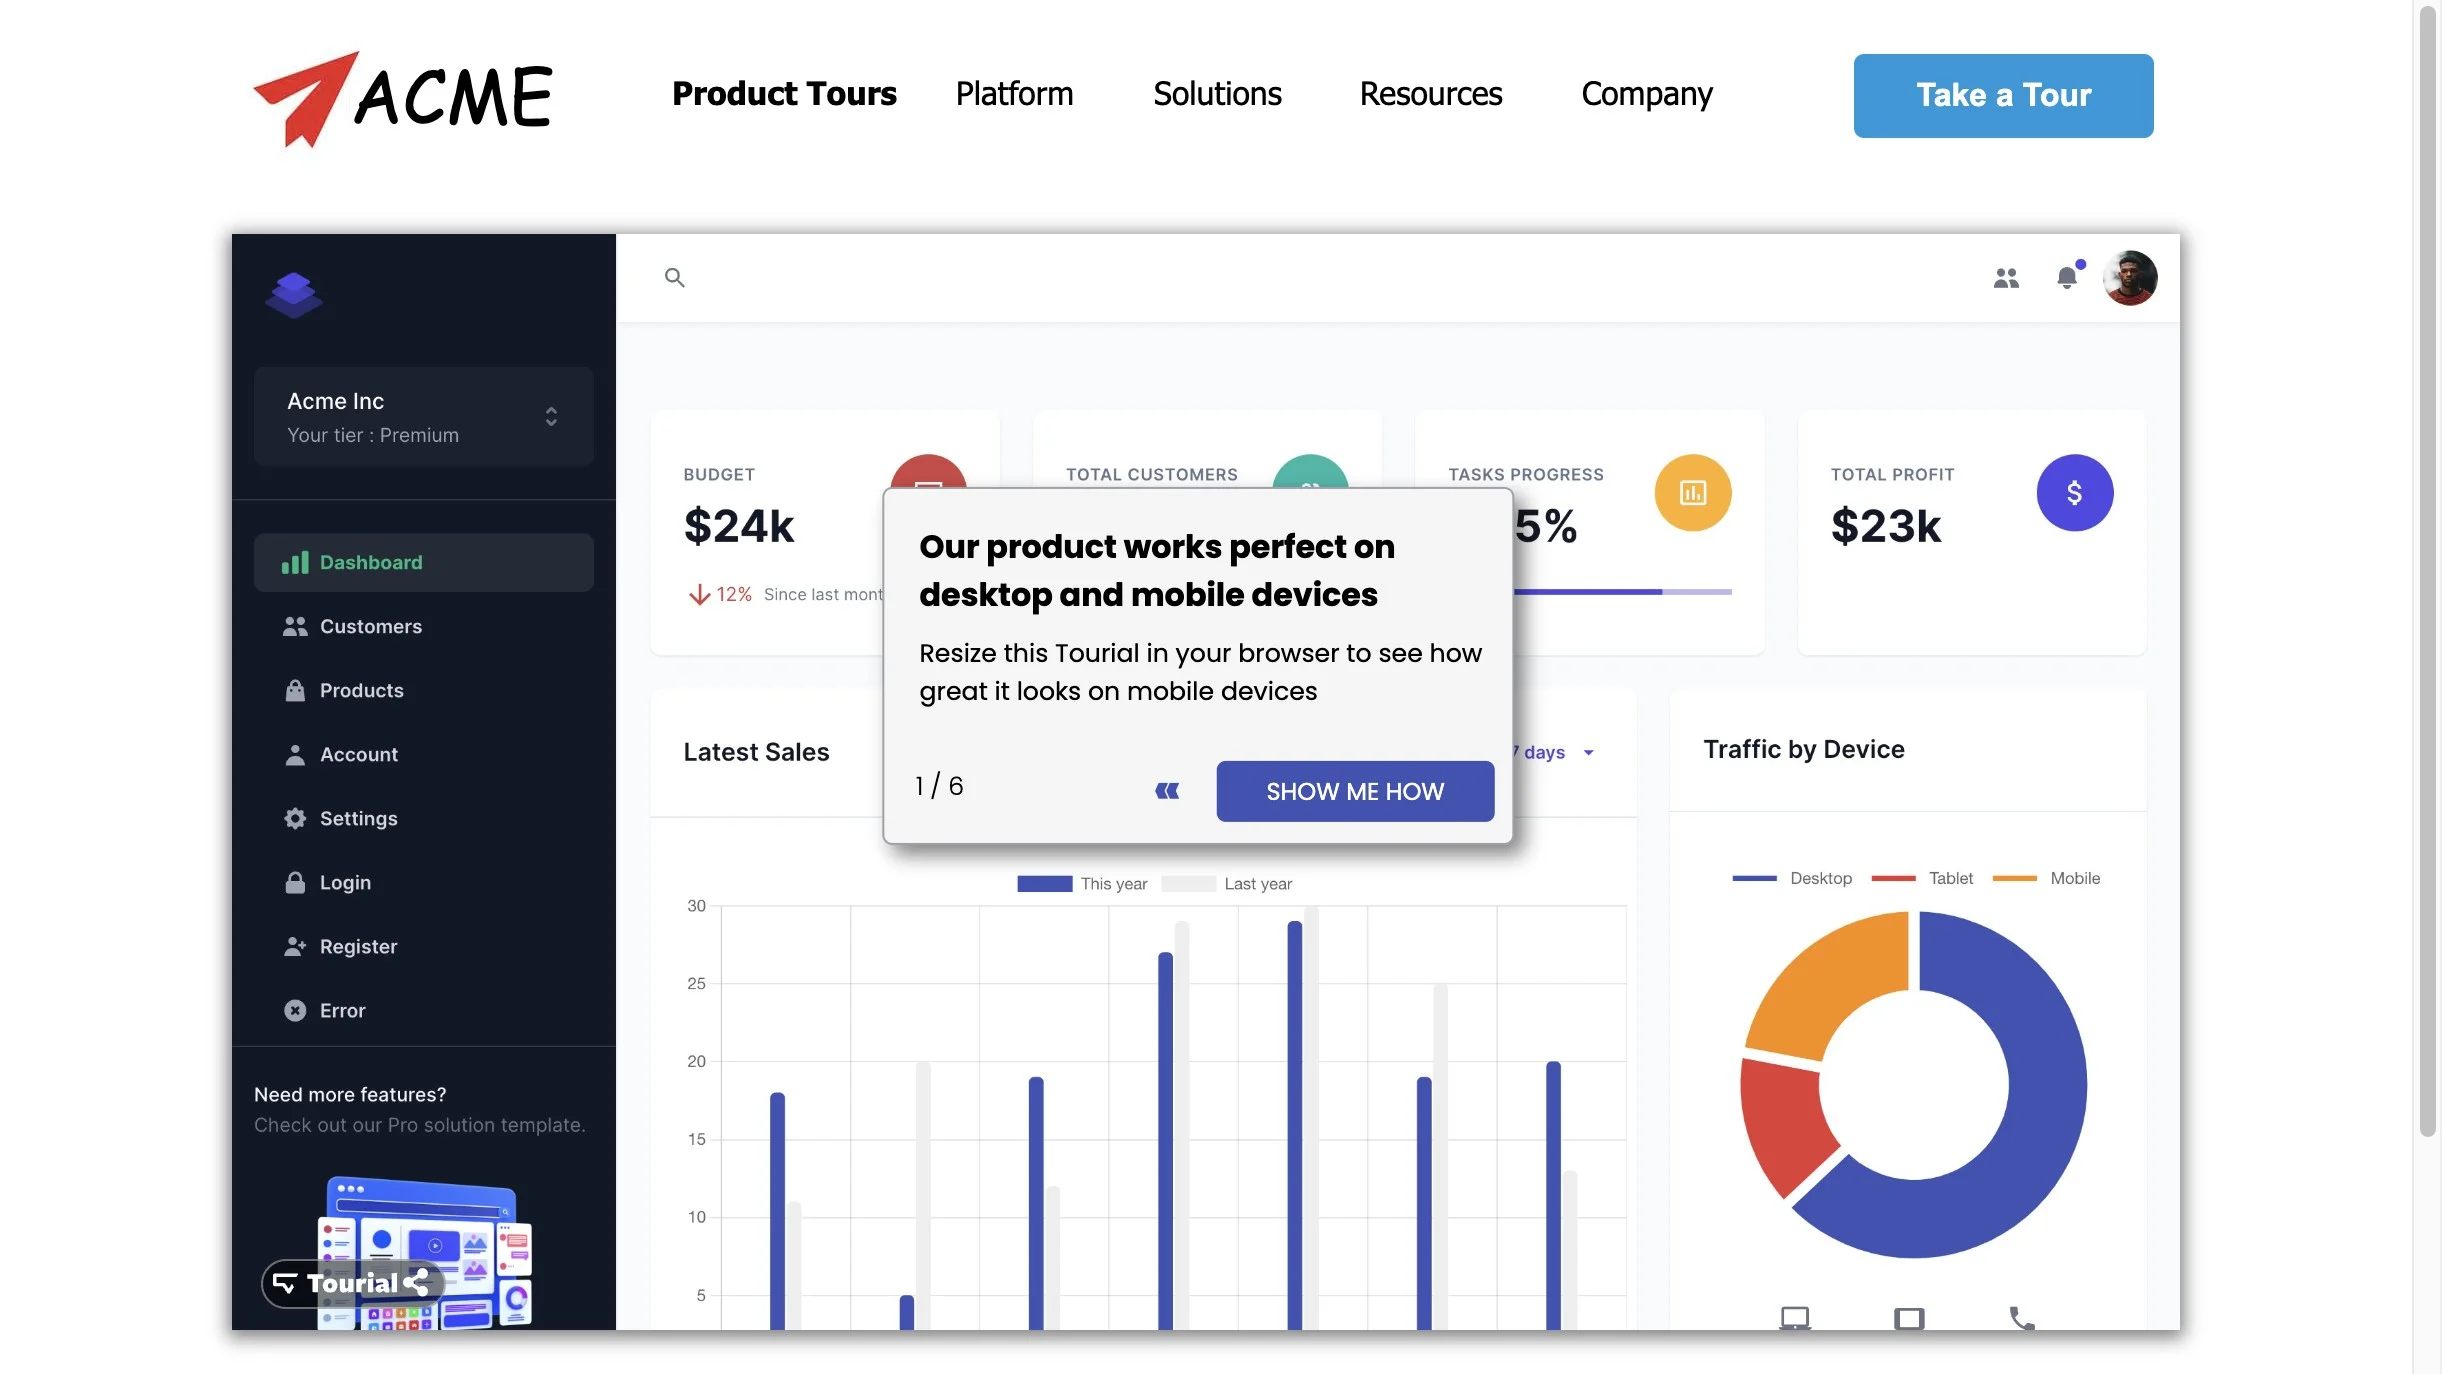Click the 'Check out our Pro solution template' text
2442x1374 pixels.
(419, 1125)
